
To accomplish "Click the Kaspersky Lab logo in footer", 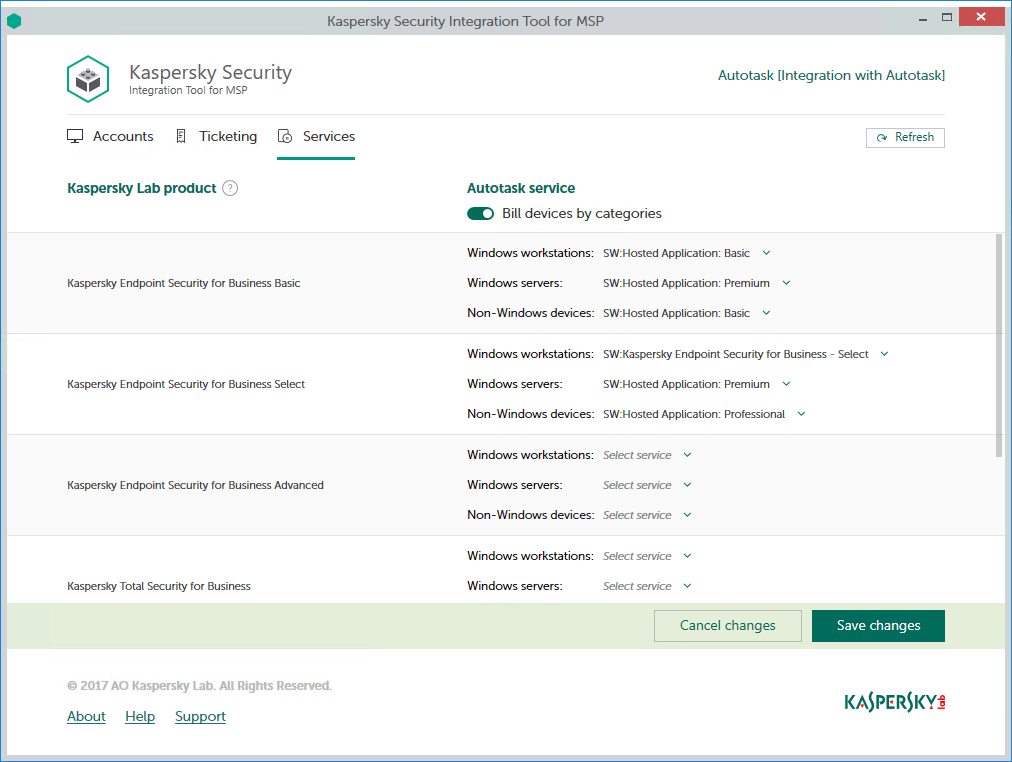I will (x=894, y=701).
